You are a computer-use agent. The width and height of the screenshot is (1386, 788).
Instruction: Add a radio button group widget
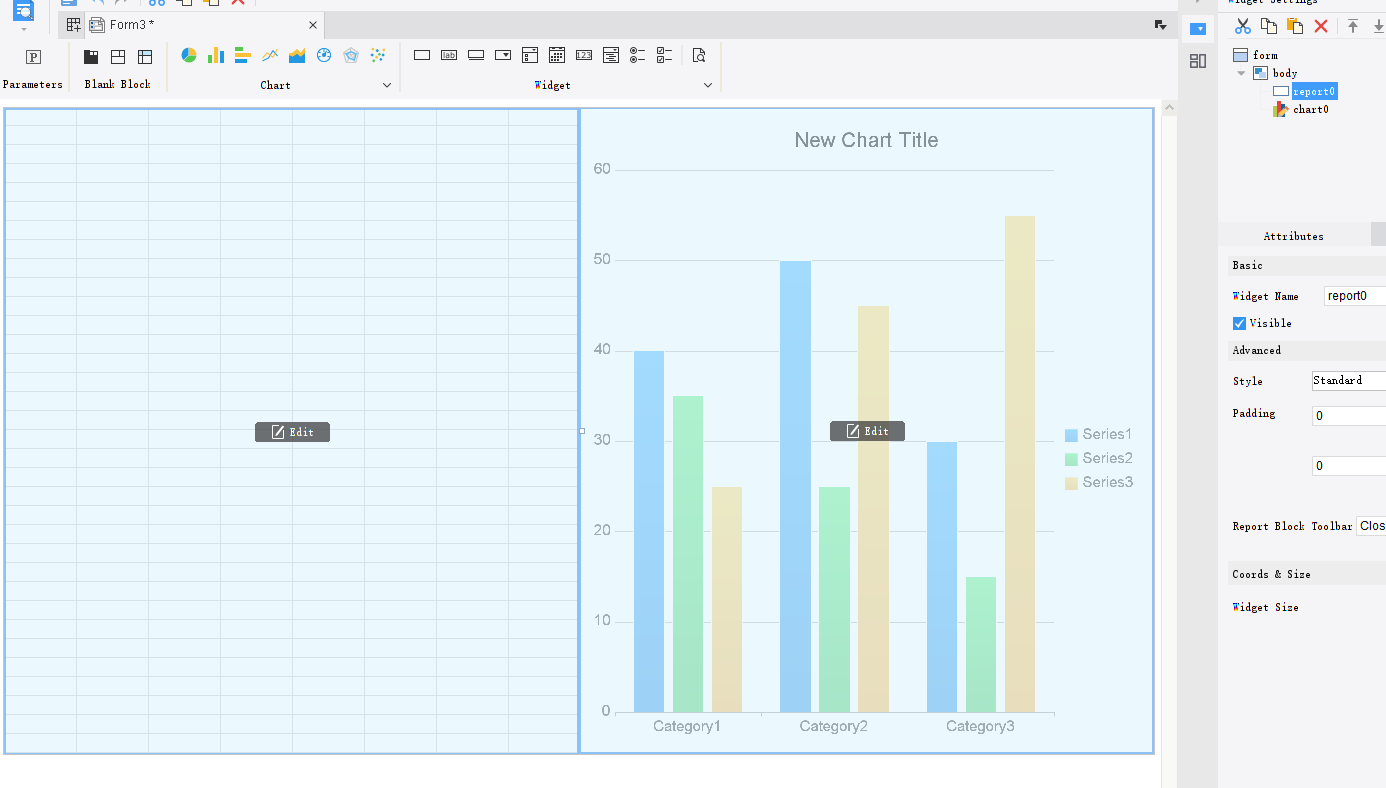[638, 55]
